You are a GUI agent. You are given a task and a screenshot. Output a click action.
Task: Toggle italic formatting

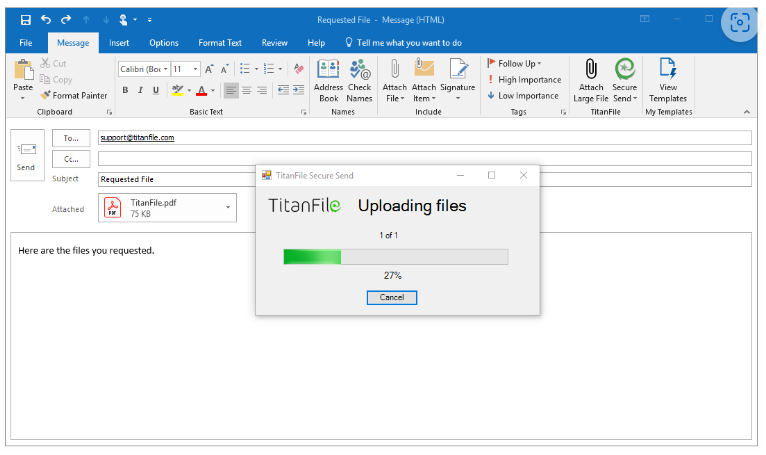141,90
